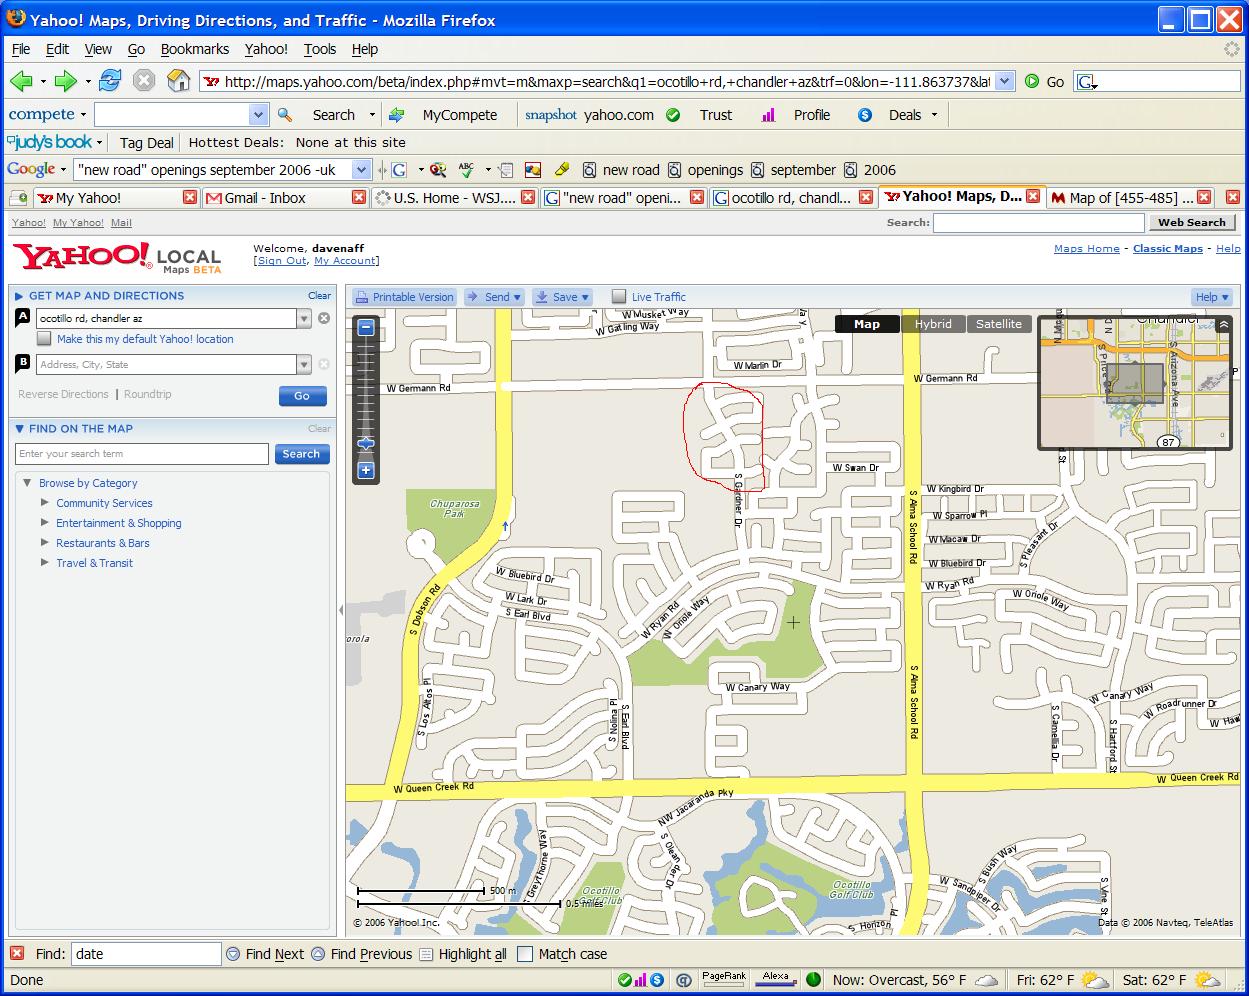Clear location A with the X icon
Screen dimensions: 1249x996
(x=324, y=318)
